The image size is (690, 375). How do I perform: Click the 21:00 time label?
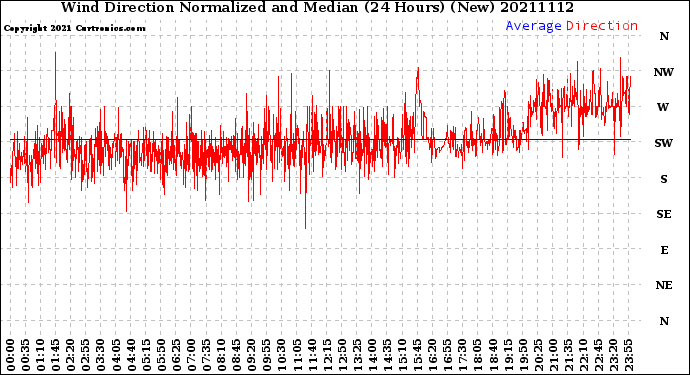tap(553, 355)
